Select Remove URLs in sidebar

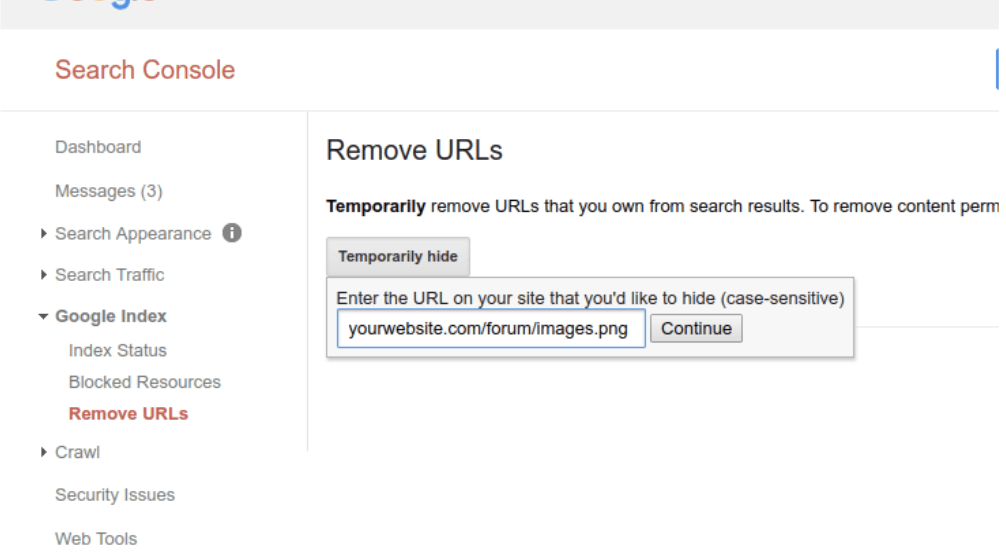[x=128, y=413]
